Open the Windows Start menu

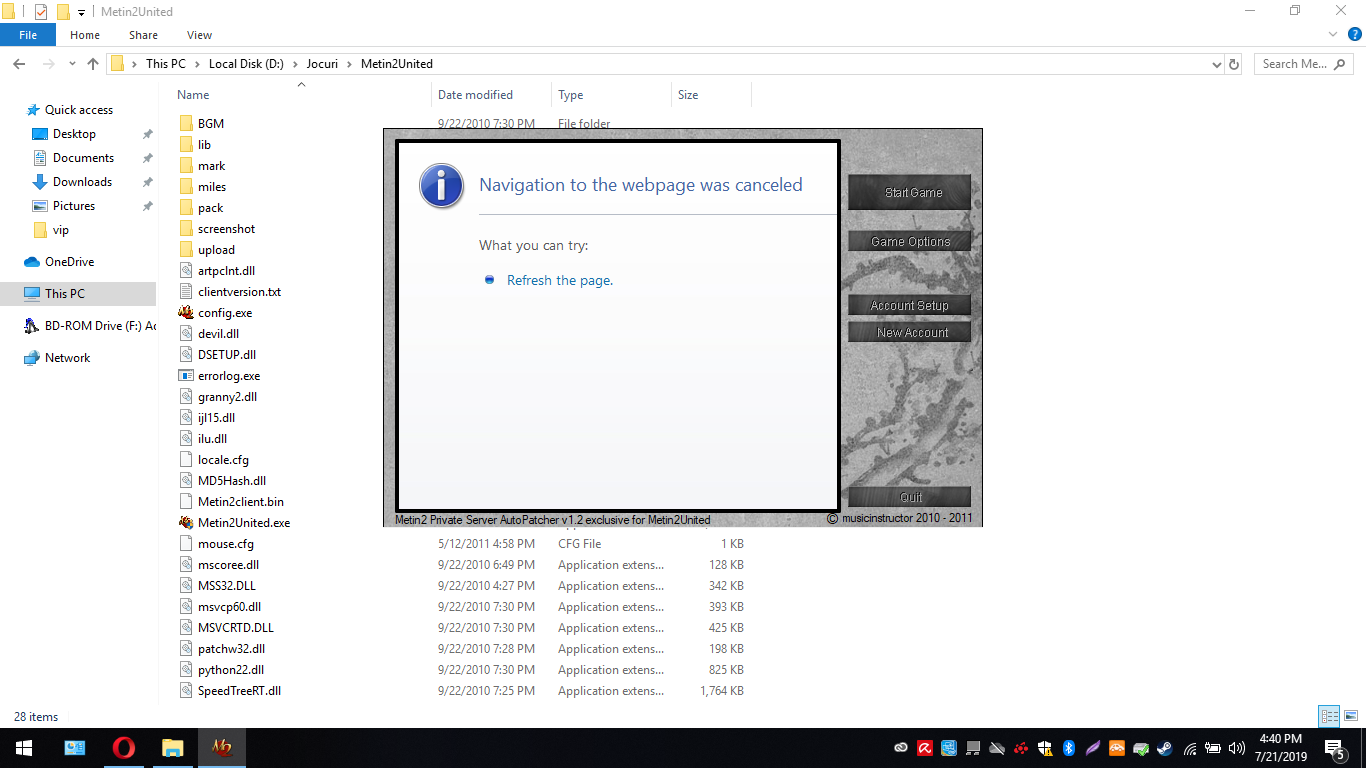(x=24, y=748)
